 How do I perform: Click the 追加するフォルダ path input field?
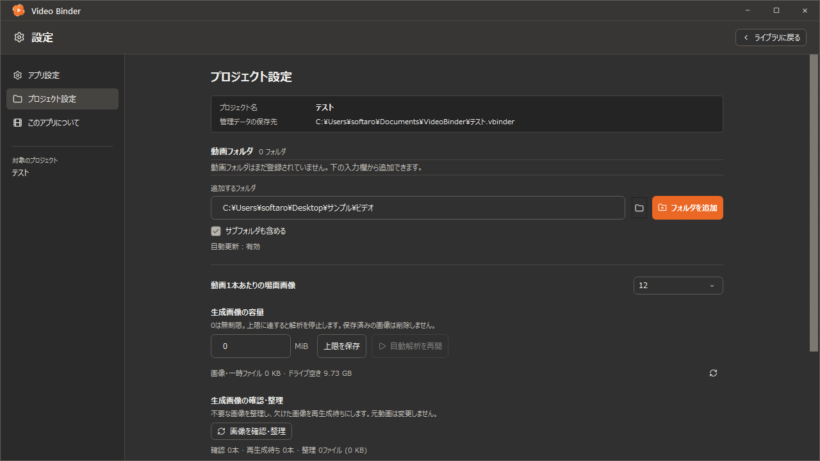pos(418,208)
